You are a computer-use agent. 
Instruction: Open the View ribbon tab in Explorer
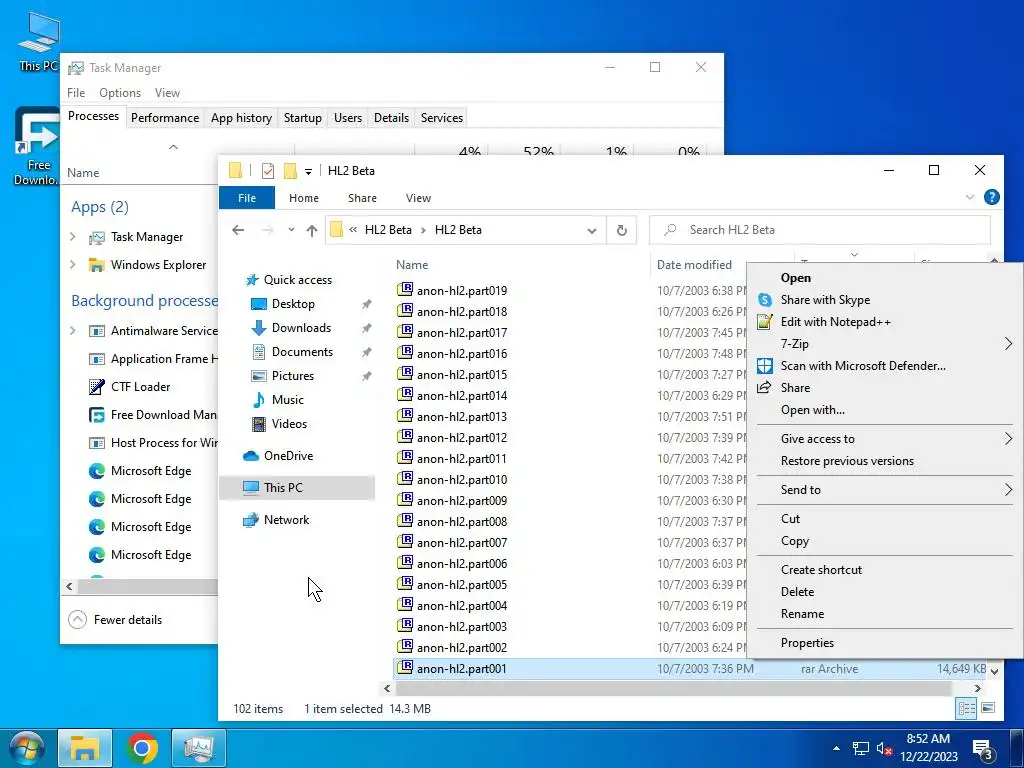(x=418, y=198)
